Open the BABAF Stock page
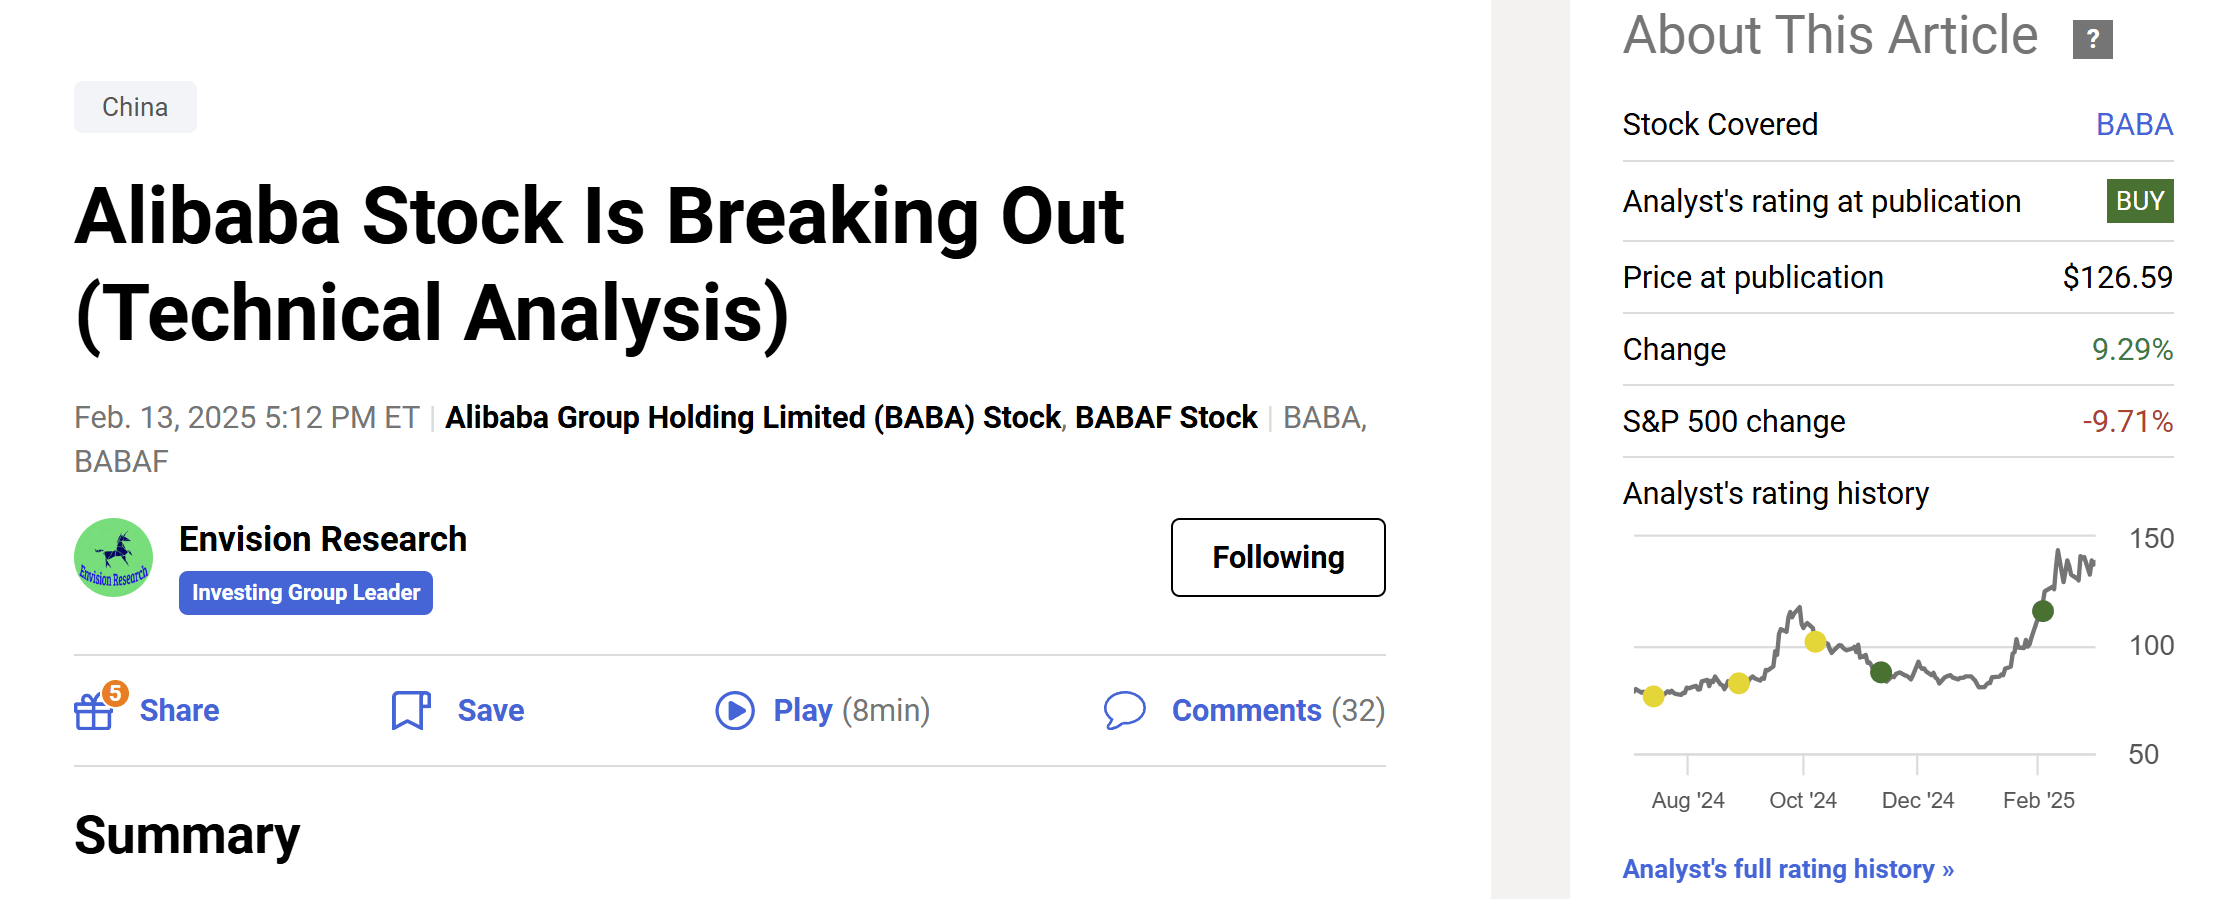This screenshot has width=2223, height=899. click(x=1166, y=417)
